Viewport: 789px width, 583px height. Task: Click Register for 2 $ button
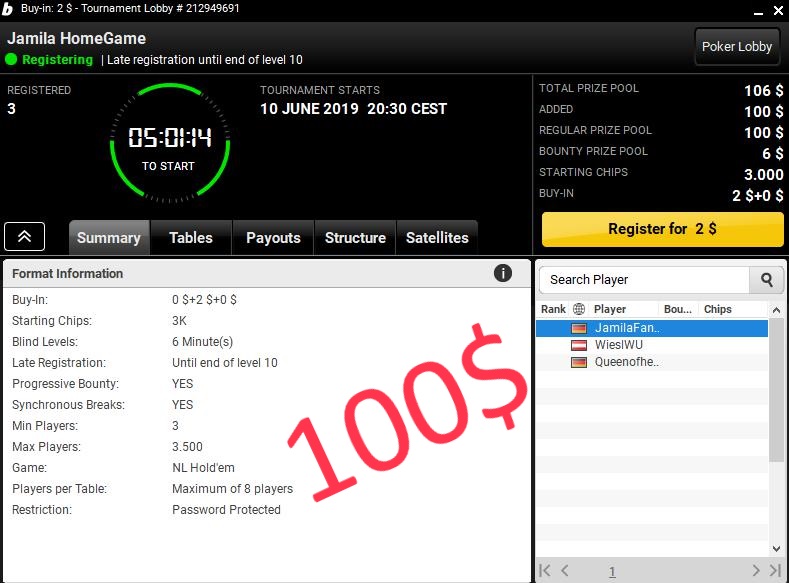662,229
